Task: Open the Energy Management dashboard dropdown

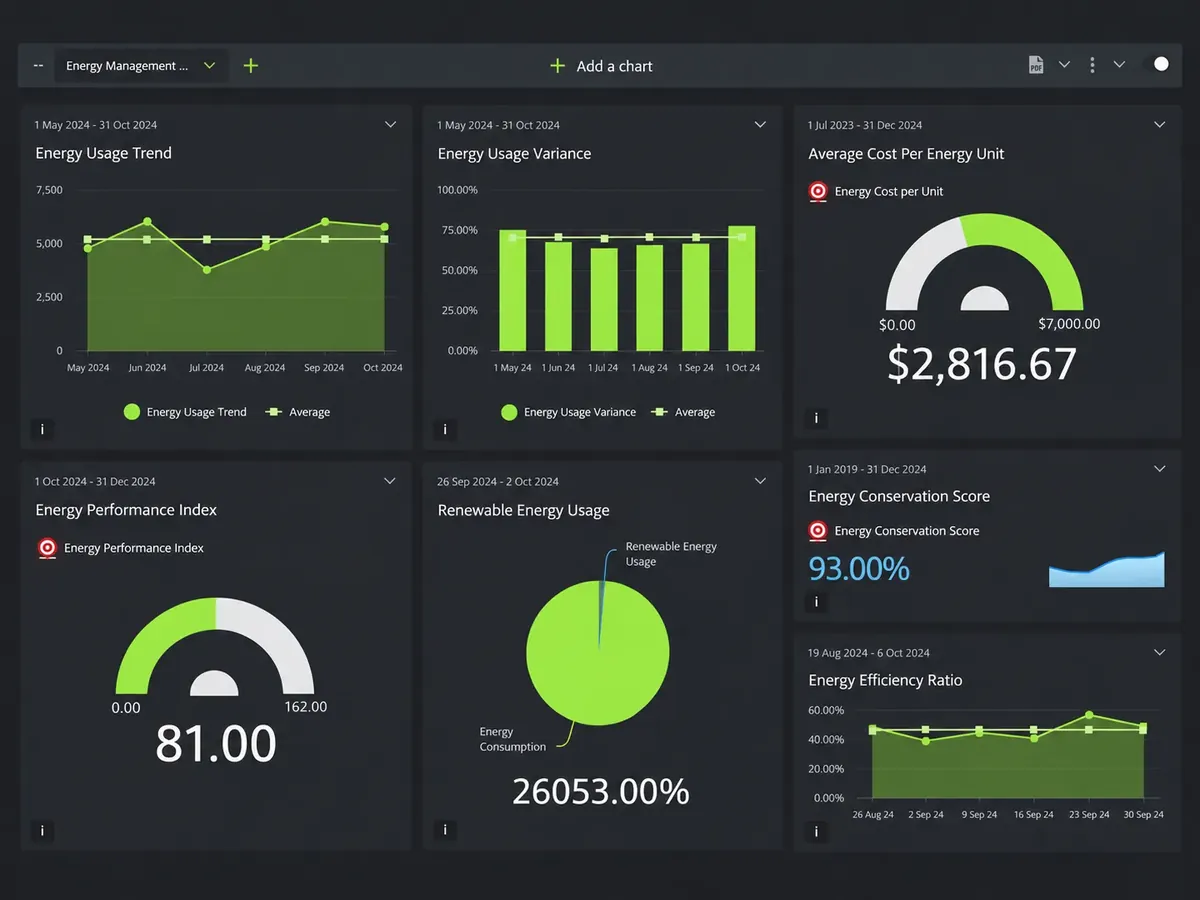Action: tap(140, 66)
